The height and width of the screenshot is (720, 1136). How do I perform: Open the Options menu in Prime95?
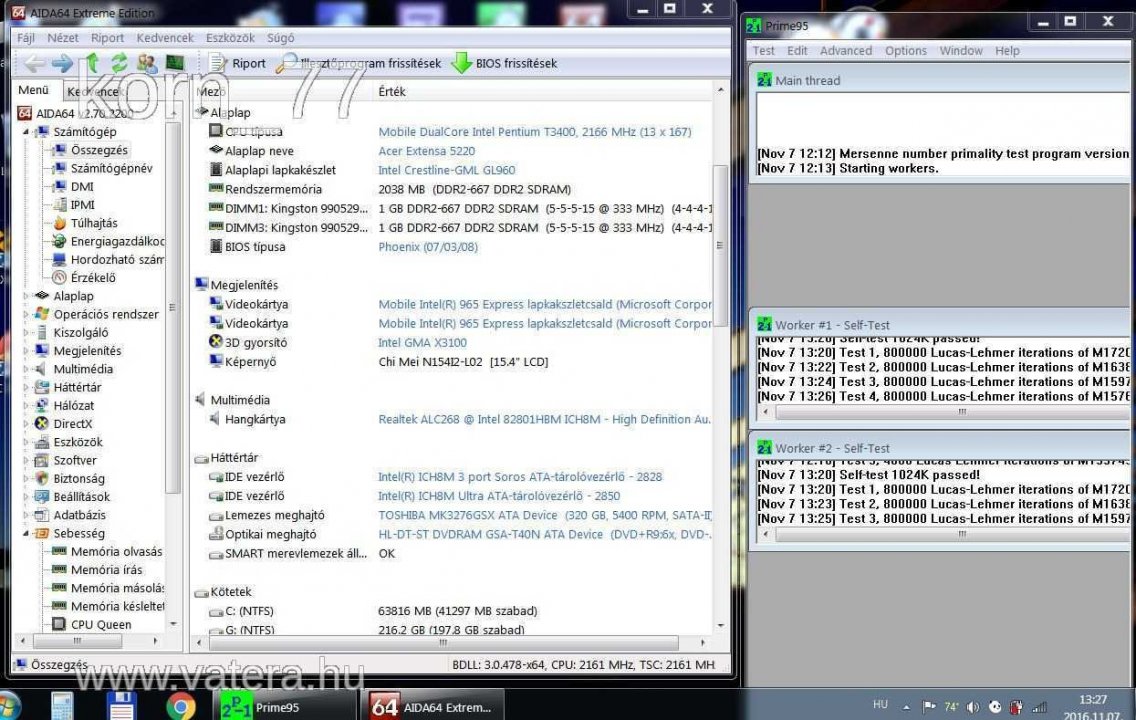coord(906,51)
